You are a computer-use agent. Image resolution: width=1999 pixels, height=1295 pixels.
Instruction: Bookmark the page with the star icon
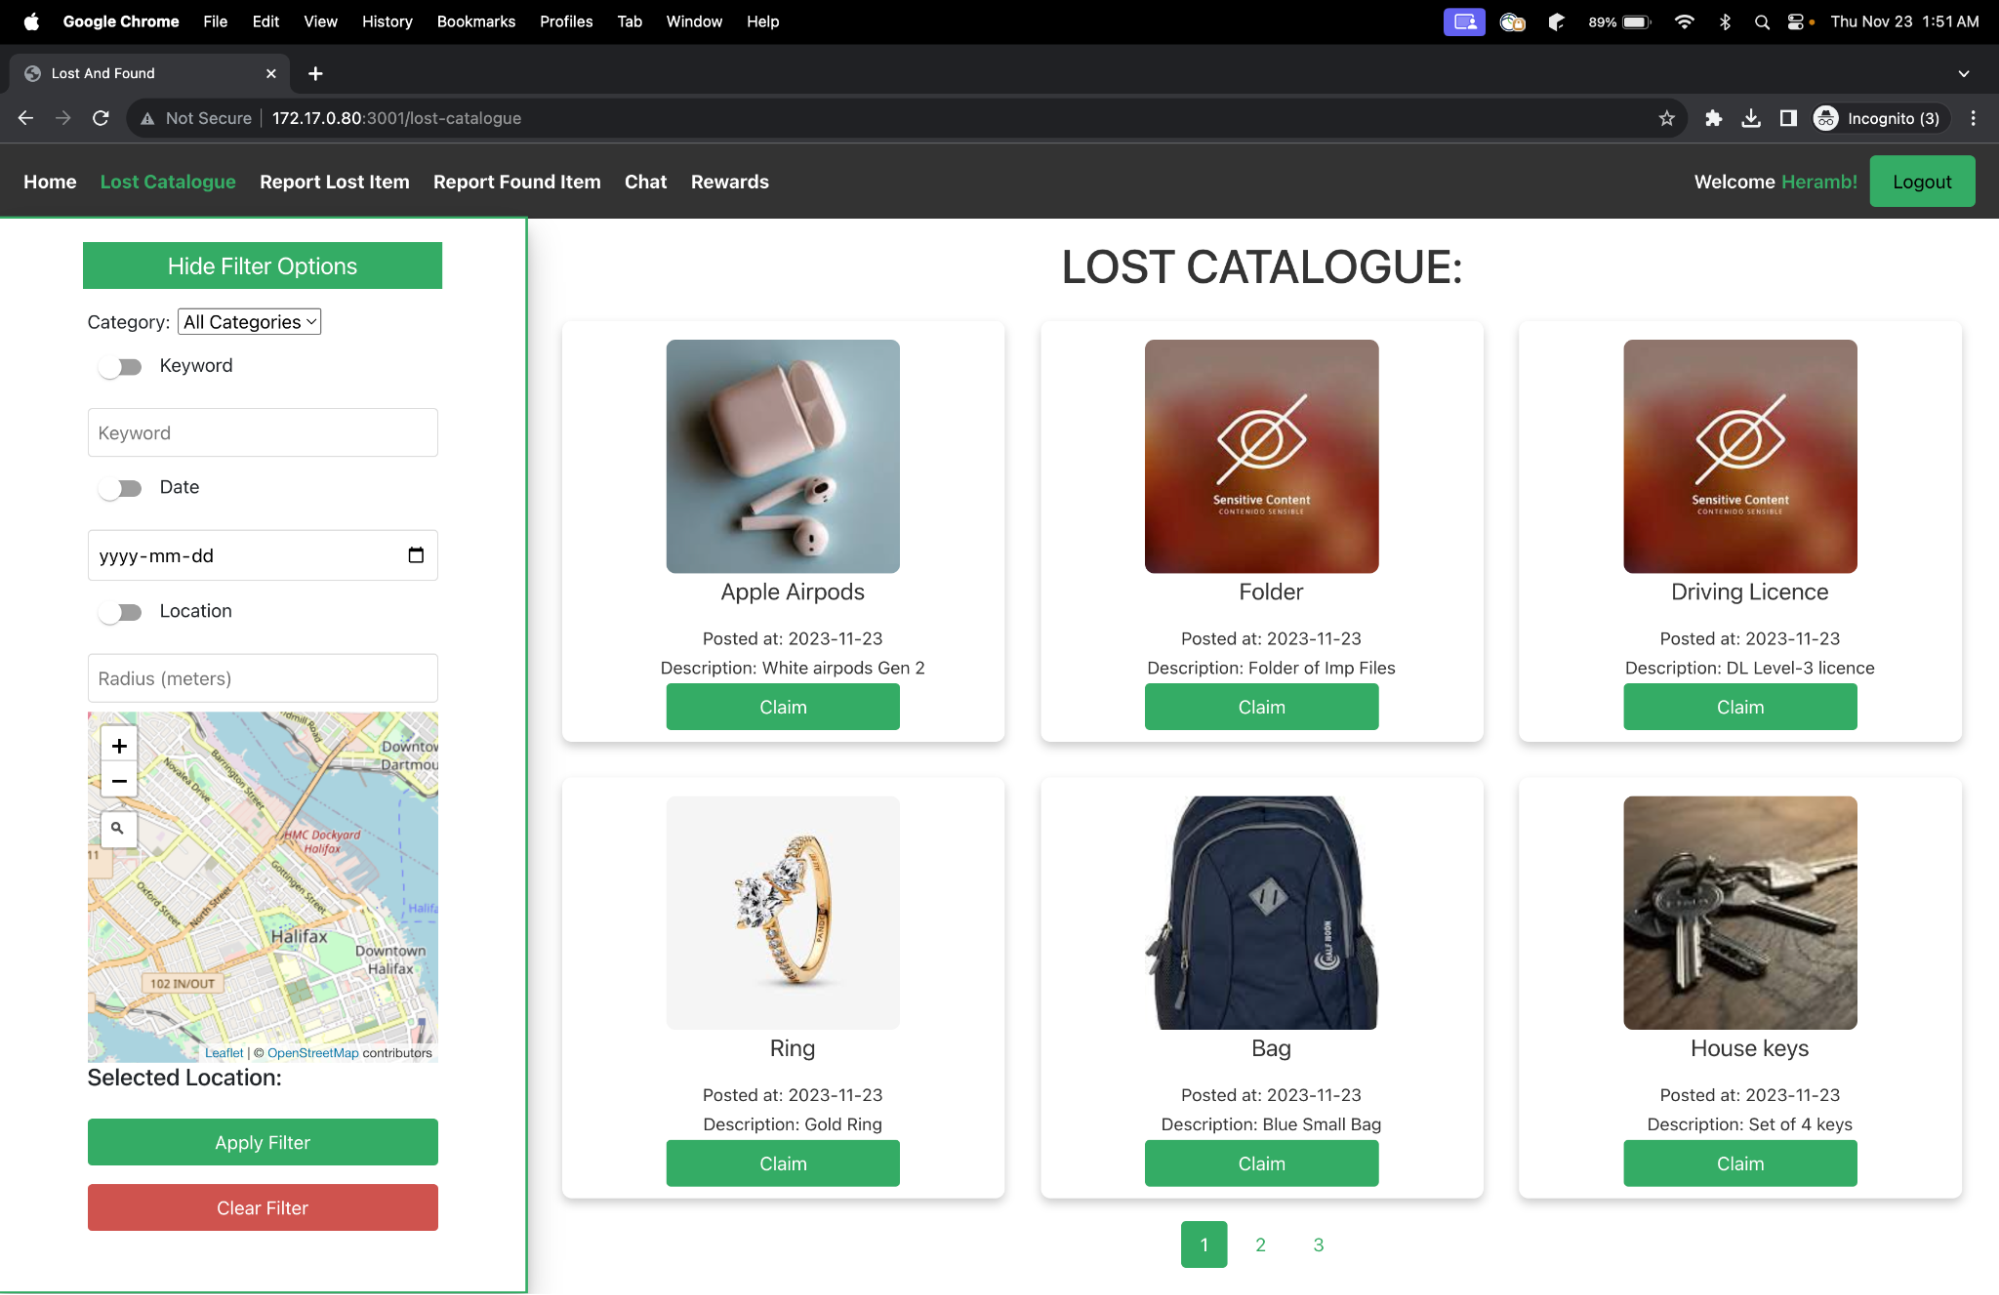(1667, 118)
